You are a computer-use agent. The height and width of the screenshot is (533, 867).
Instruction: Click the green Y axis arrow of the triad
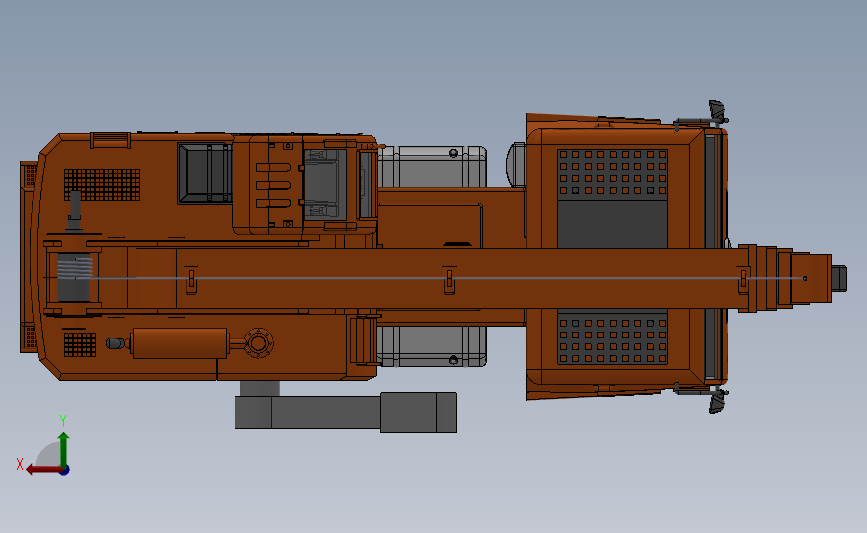coord(64,450)
